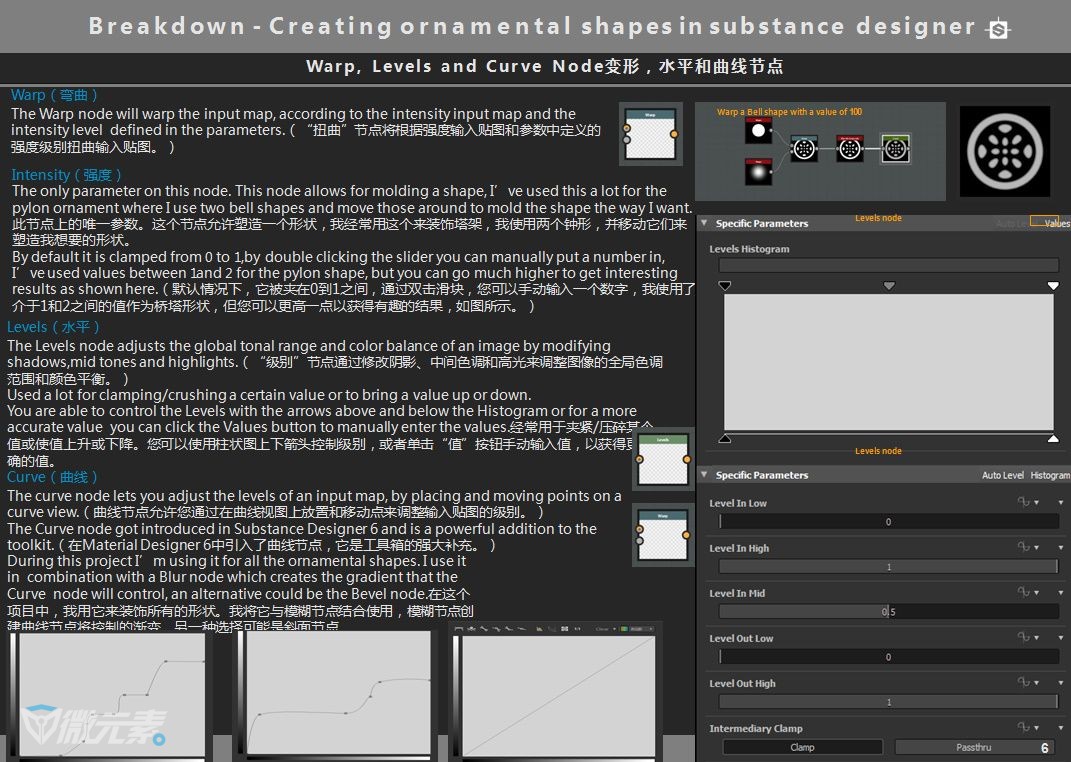Click the dark bar under Levels Histogram label
Viewport: 1071px width, 762px height.
pos(889,266)
